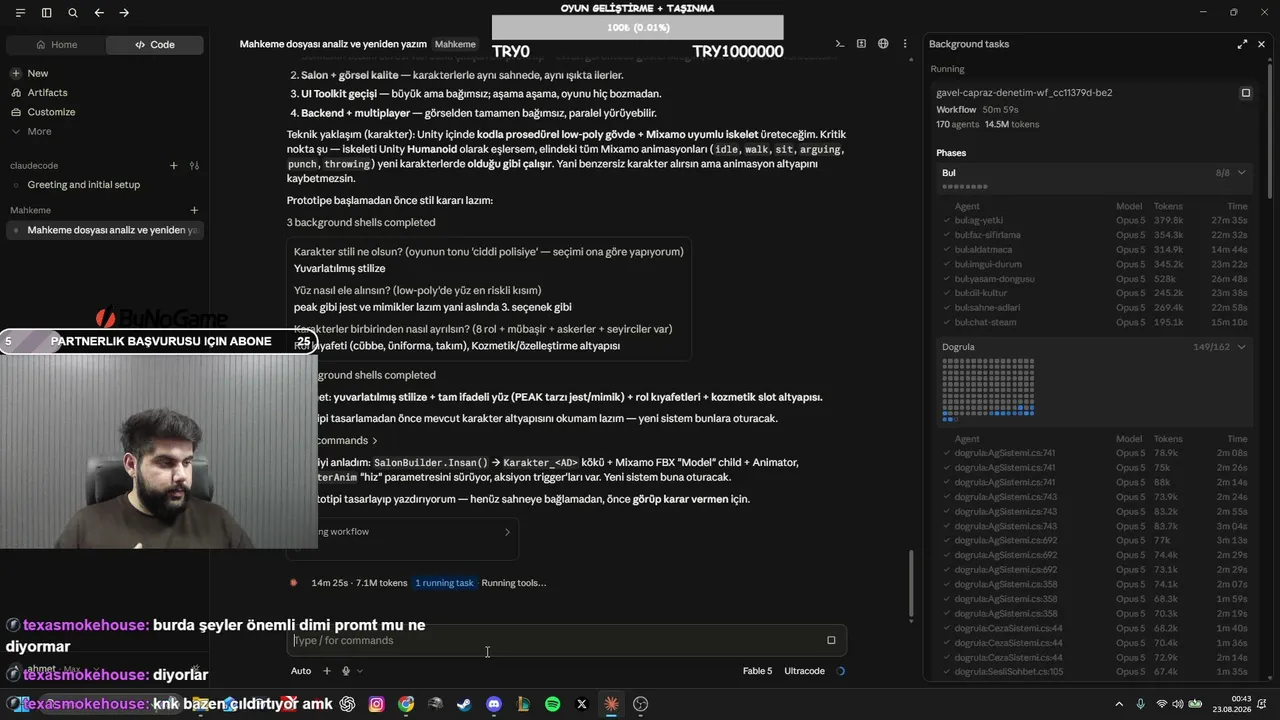Open the bul:ag-yetki agent row

pos(1095,220)
